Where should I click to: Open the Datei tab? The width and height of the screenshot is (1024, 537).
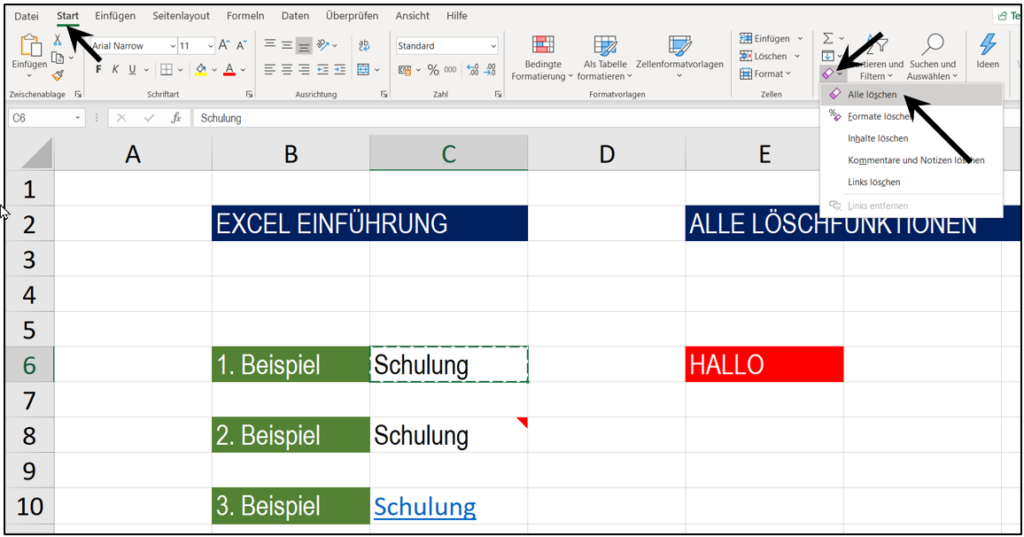coord(27,16)
